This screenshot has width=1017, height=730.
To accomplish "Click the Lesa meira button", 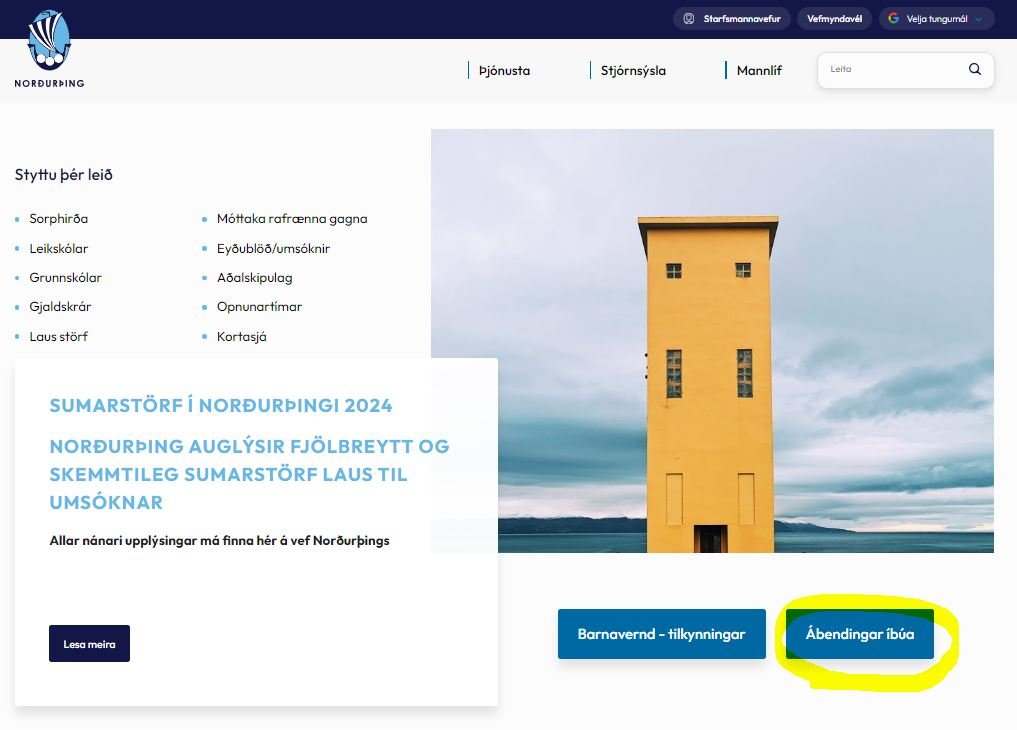I will click(x=90, y=644).
